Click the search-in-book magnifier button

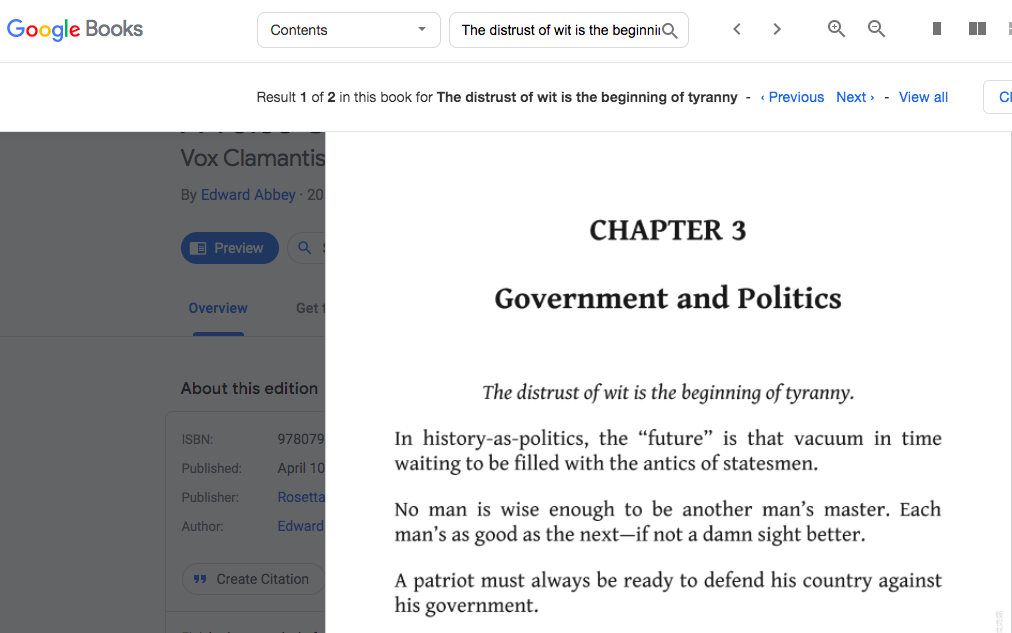click(x=305, y=248)
